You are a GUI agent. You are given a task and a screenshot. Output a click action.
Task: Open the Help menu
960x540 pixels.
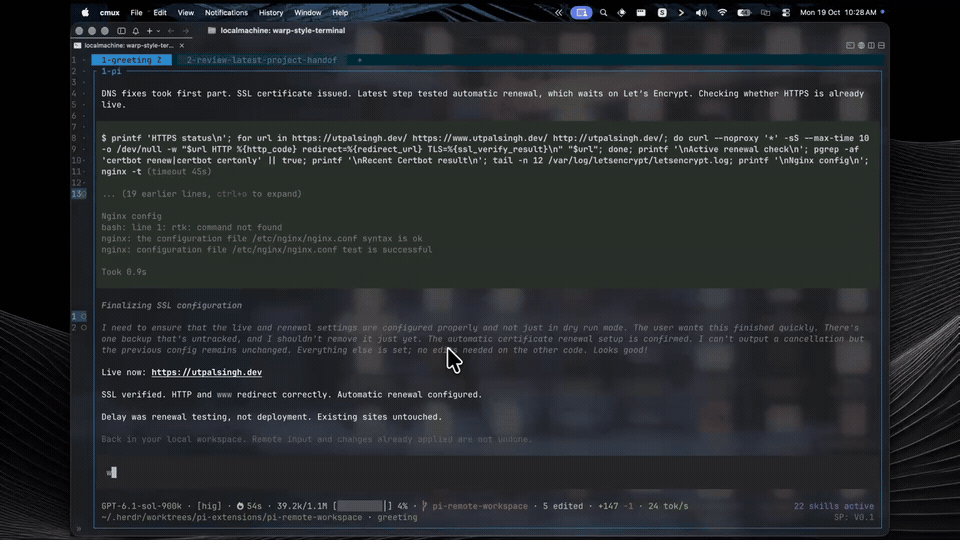[x=340, y=12]
